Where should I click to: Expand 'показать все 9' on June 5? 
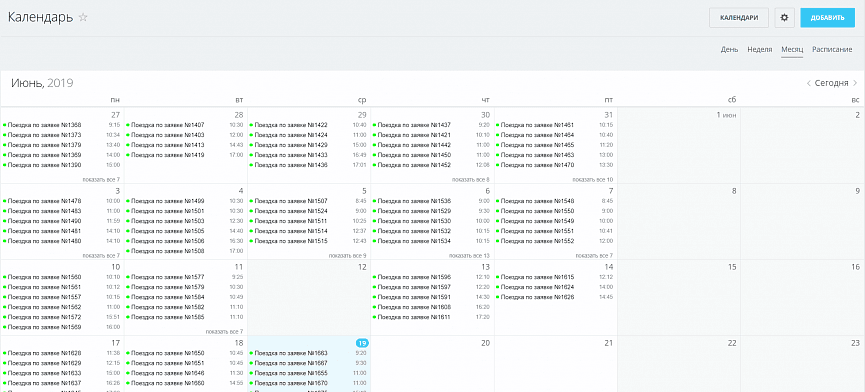(348, 256)
